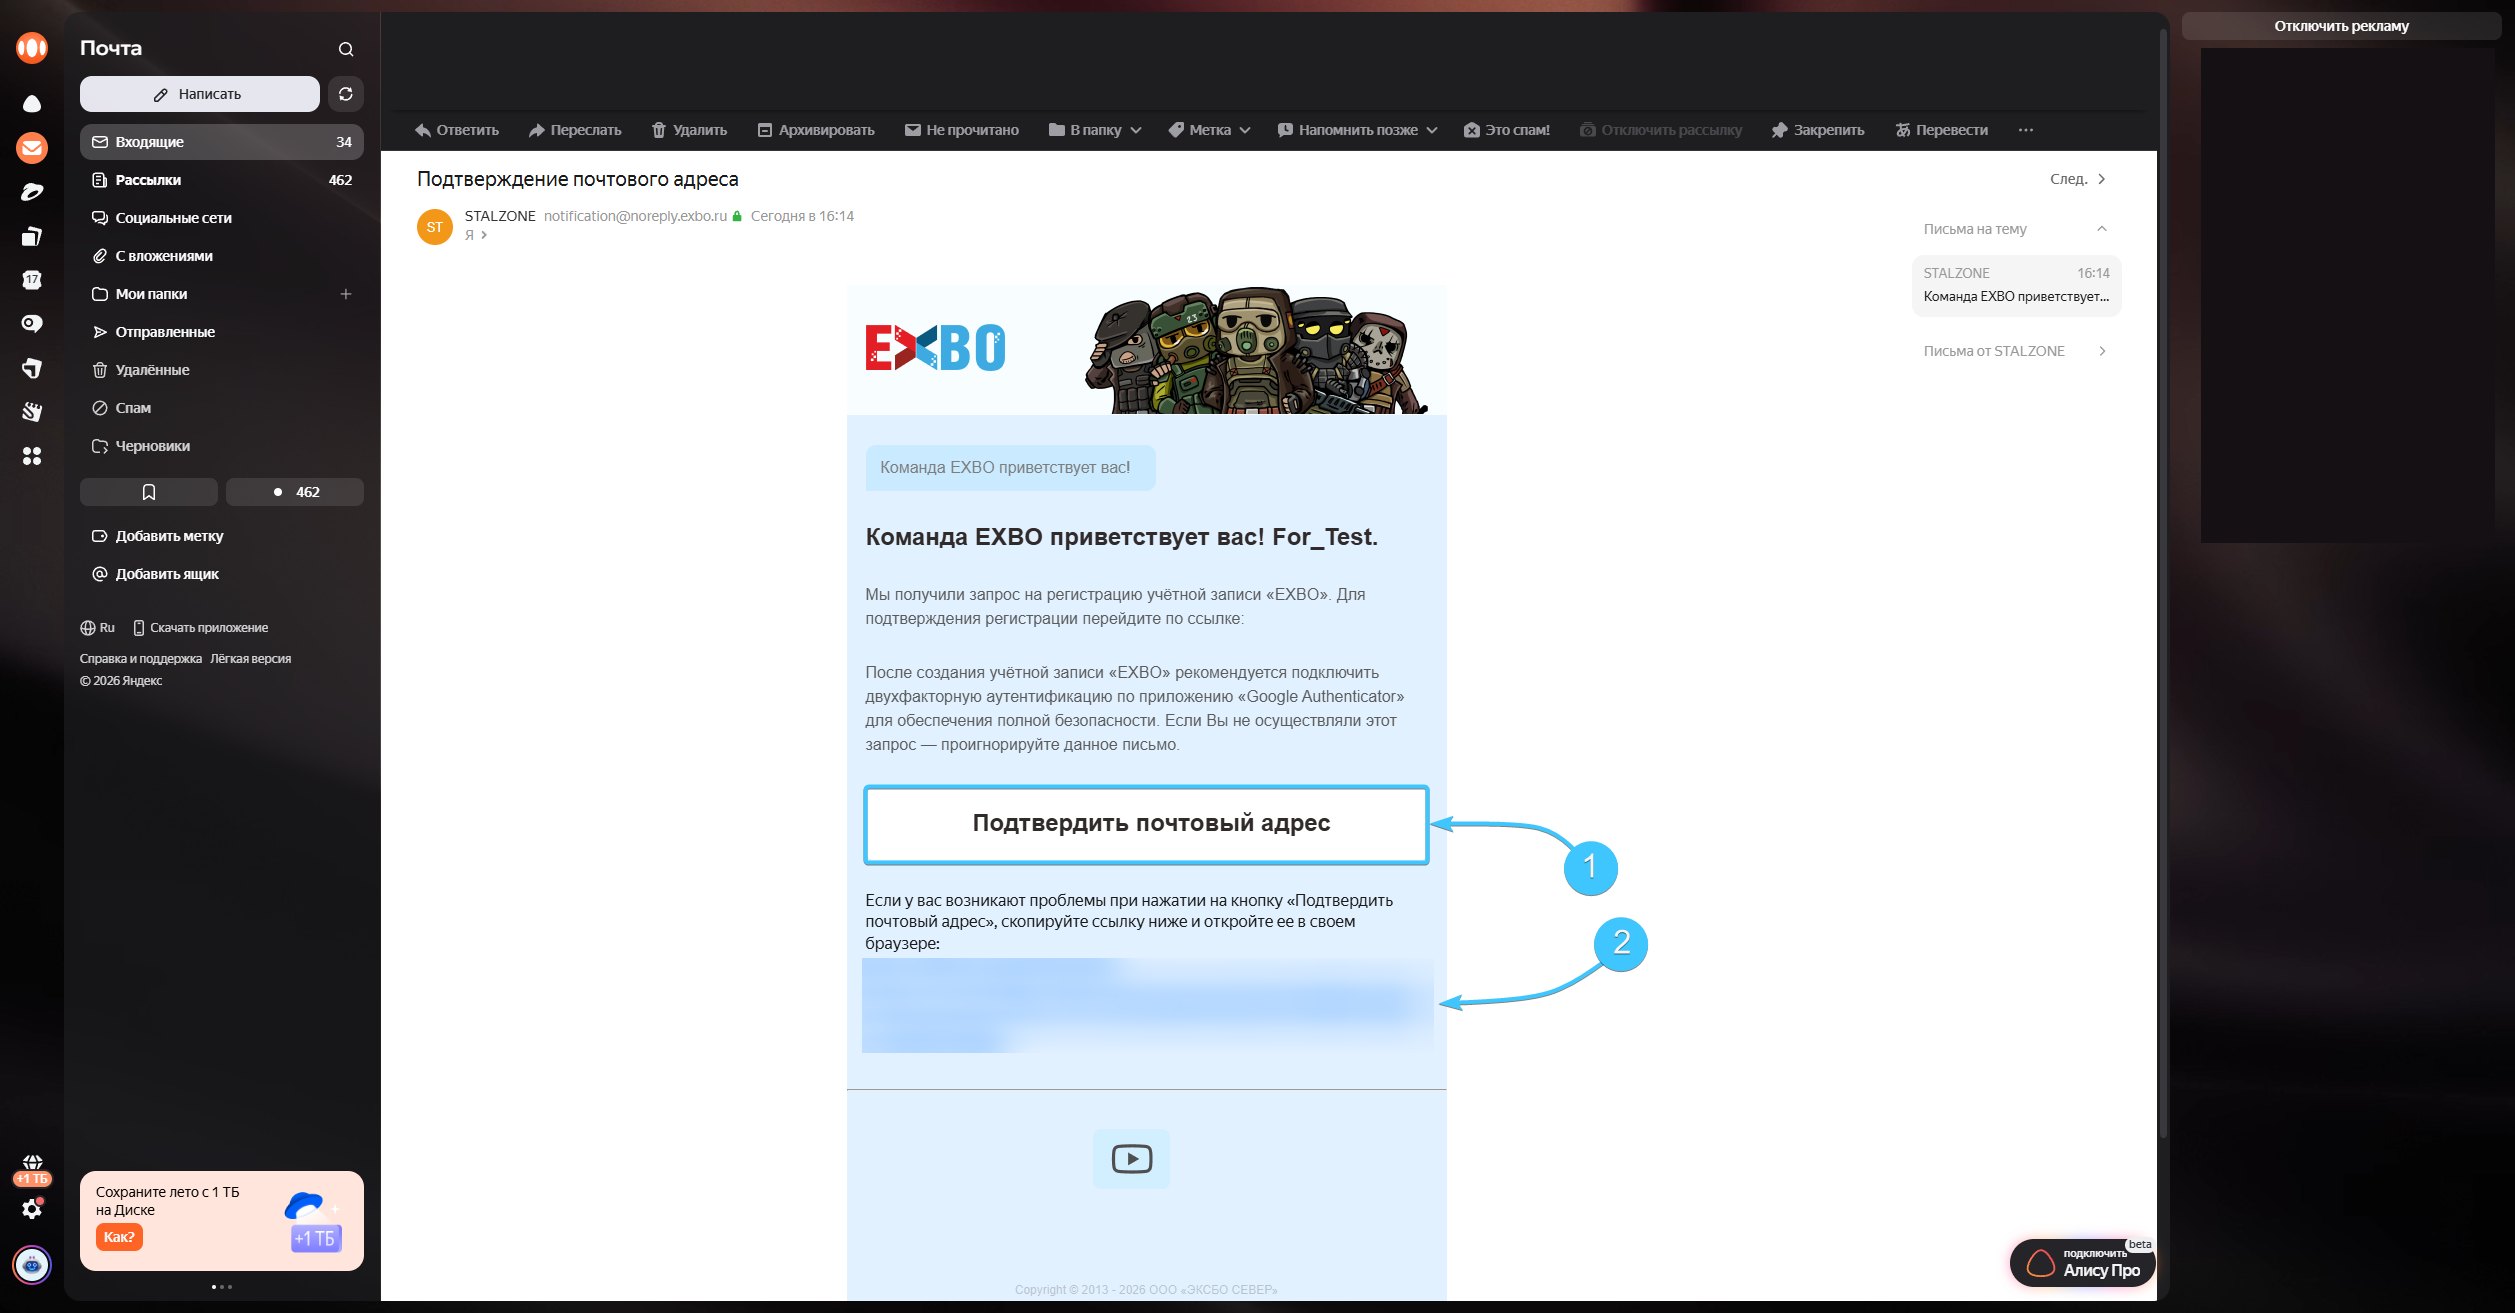The width and height of the screenshot is (2515, 1313).
Task: Click подключить Алису Про button
Action: click(2083, 1264)
